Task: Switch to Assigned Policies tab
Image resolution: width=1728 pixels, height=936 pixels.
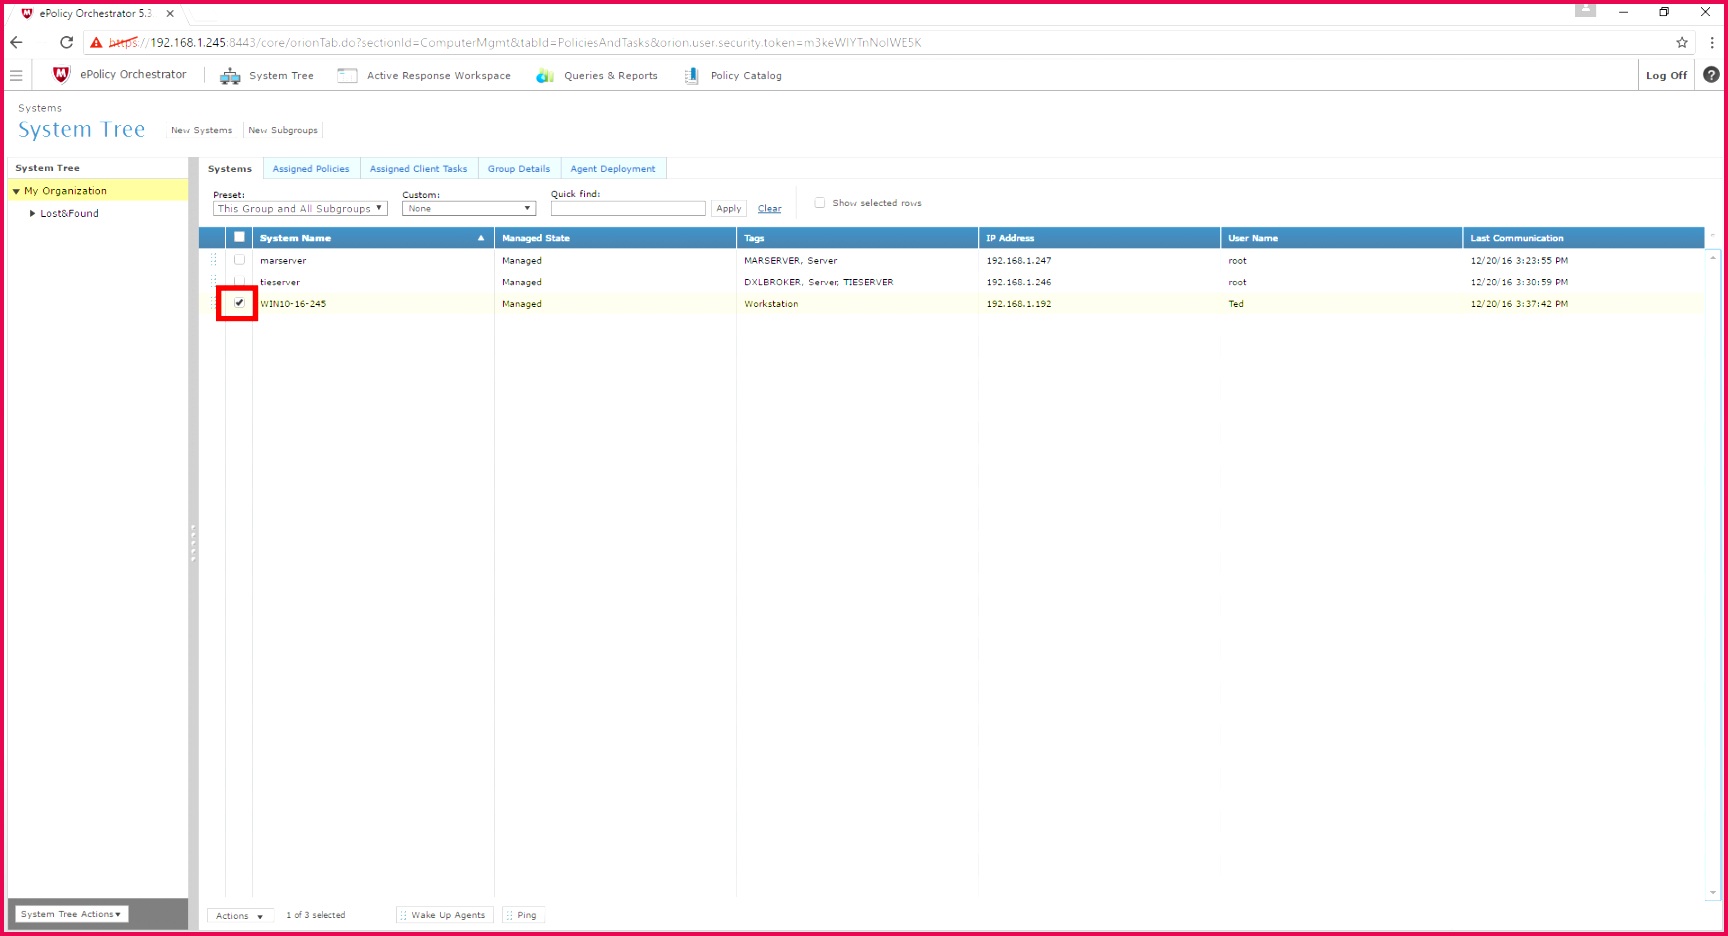Action: coord(311,169)
